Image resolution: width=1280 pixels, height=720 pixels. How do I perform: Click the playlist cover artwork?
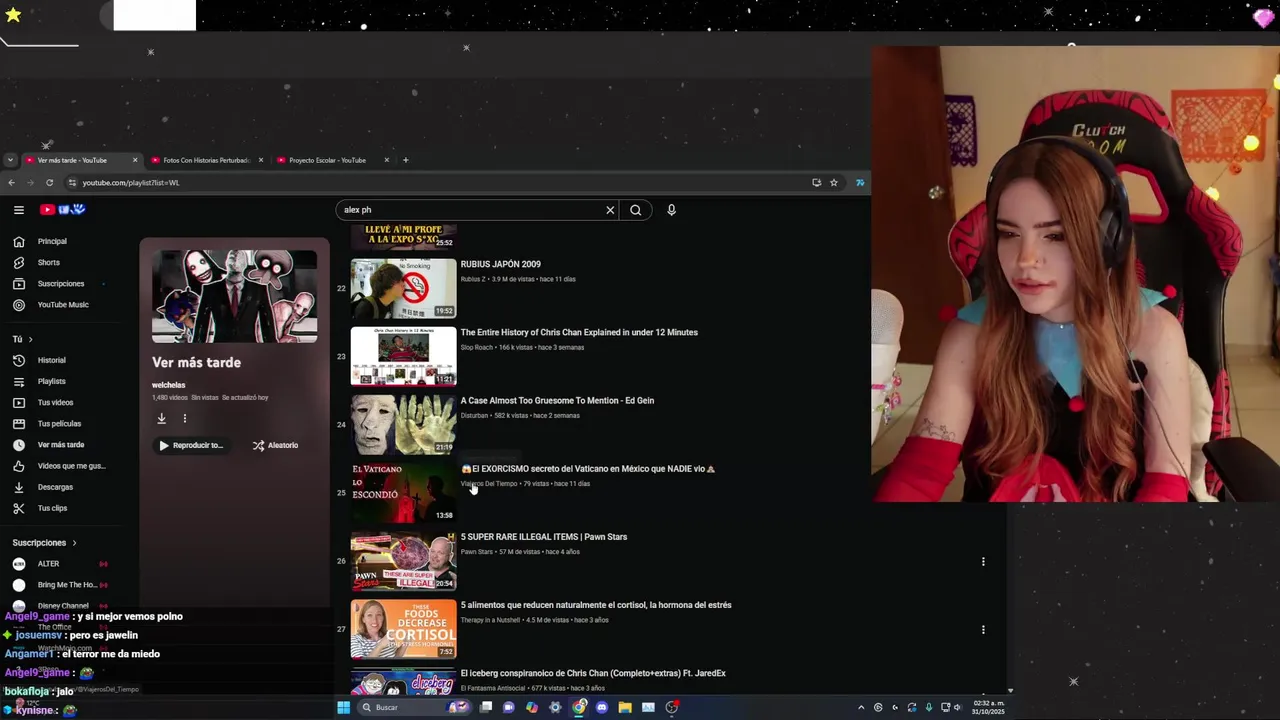tap(234, 297)
